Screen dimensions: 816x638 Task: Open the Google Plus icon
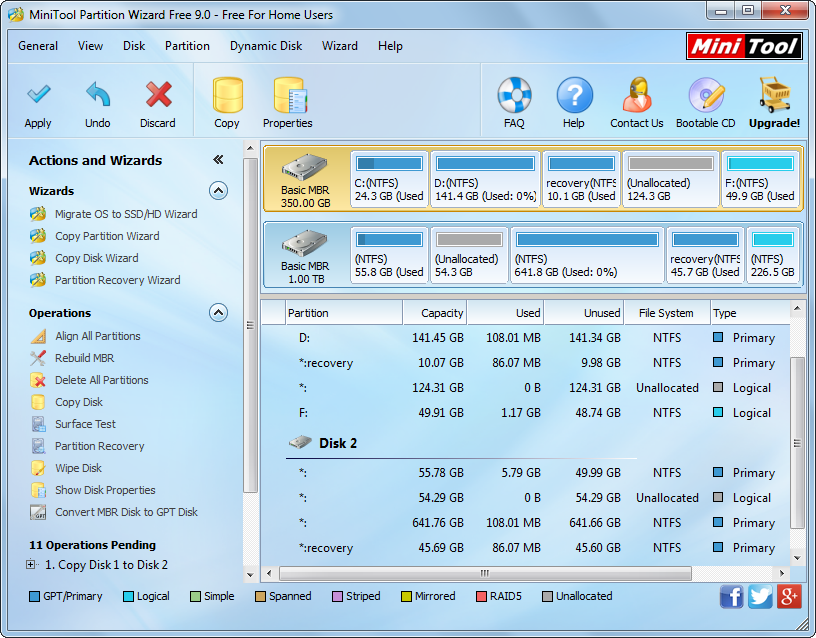(x=789, y=596)
